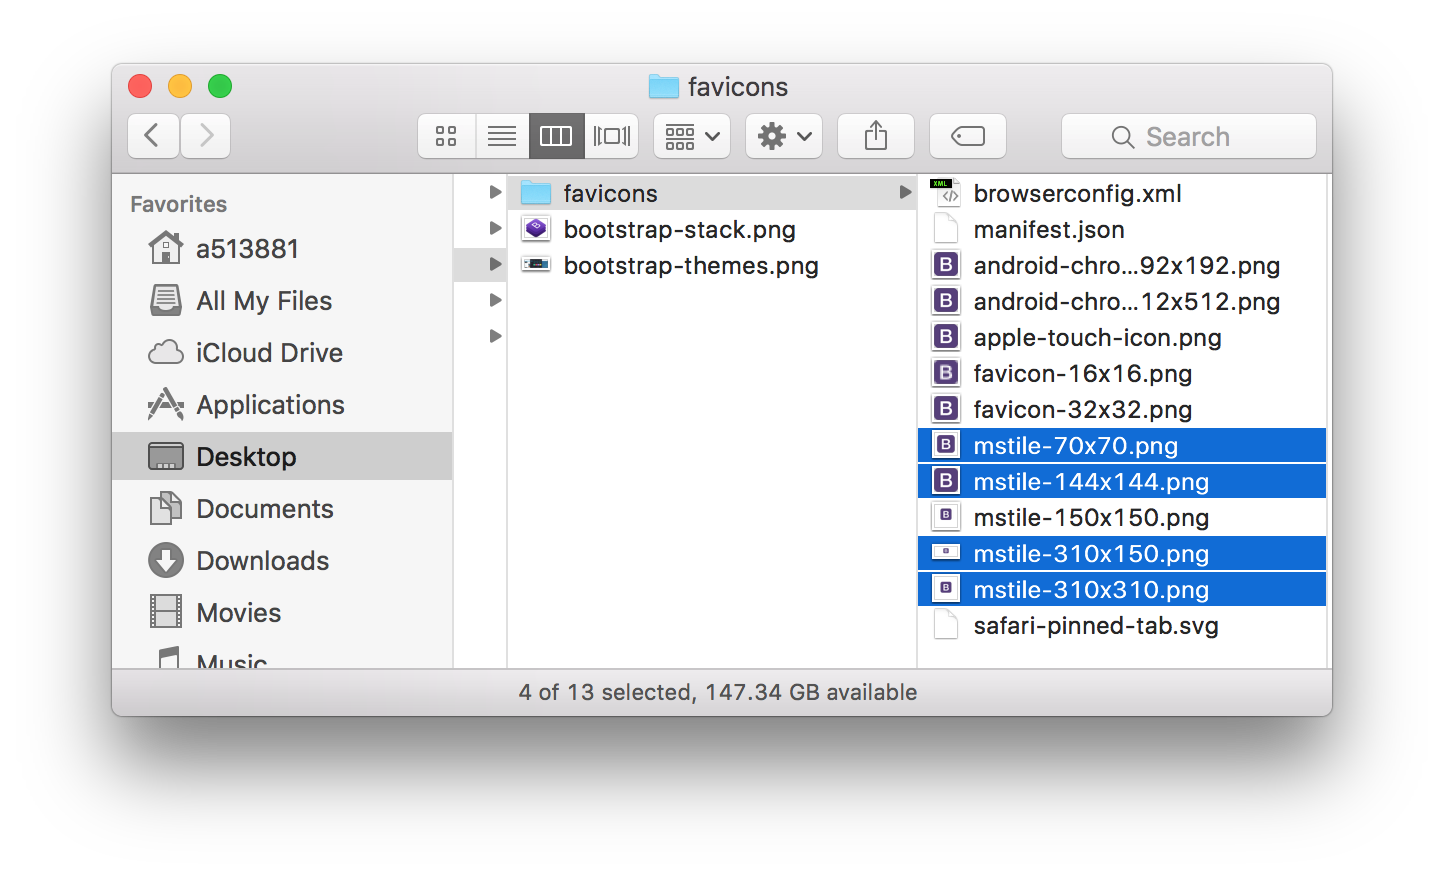This screenshot has height=876, width=1444.
Task: Select favicon-16x16.png file
Action: pyautogui.click(x=1122, y=373)
